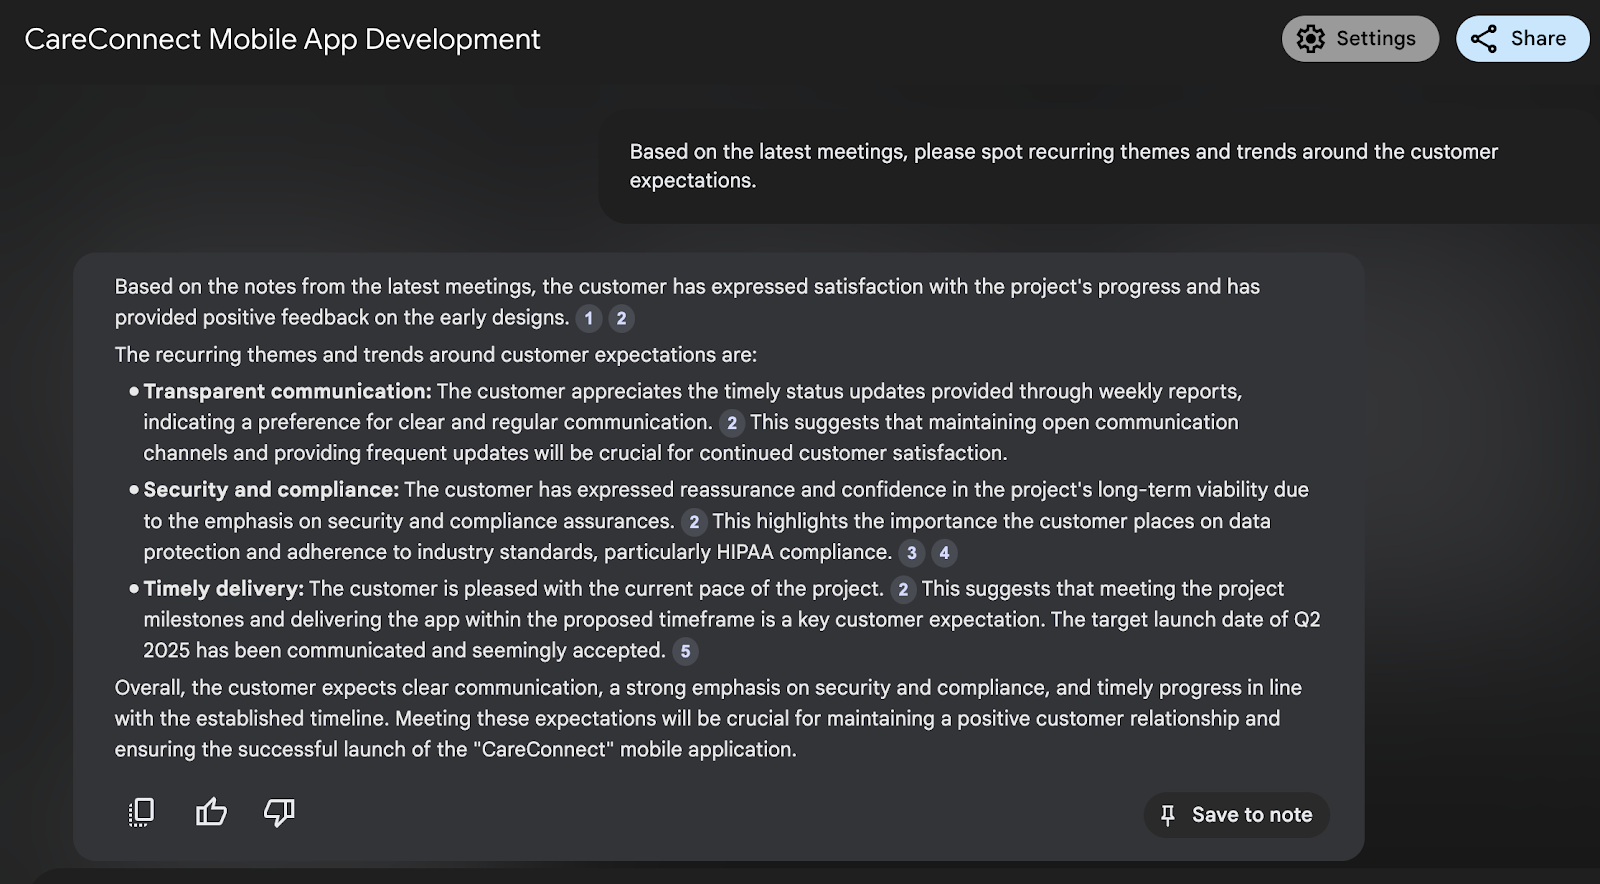
Task: Click the thumbs down icon
Action: 279,812
